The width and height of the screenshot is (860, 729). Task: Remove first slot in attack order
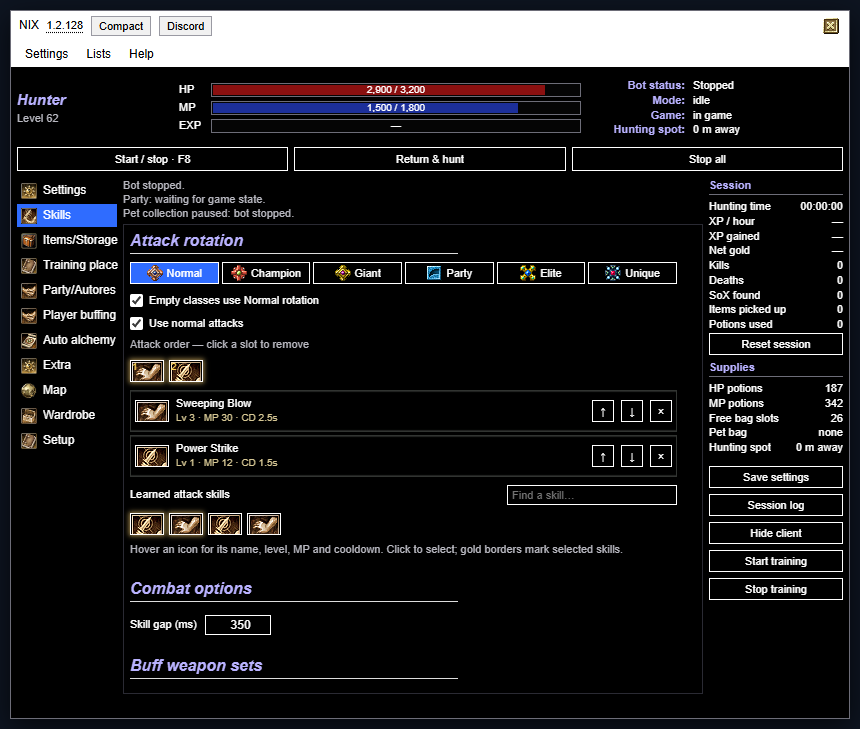point(147,371)
